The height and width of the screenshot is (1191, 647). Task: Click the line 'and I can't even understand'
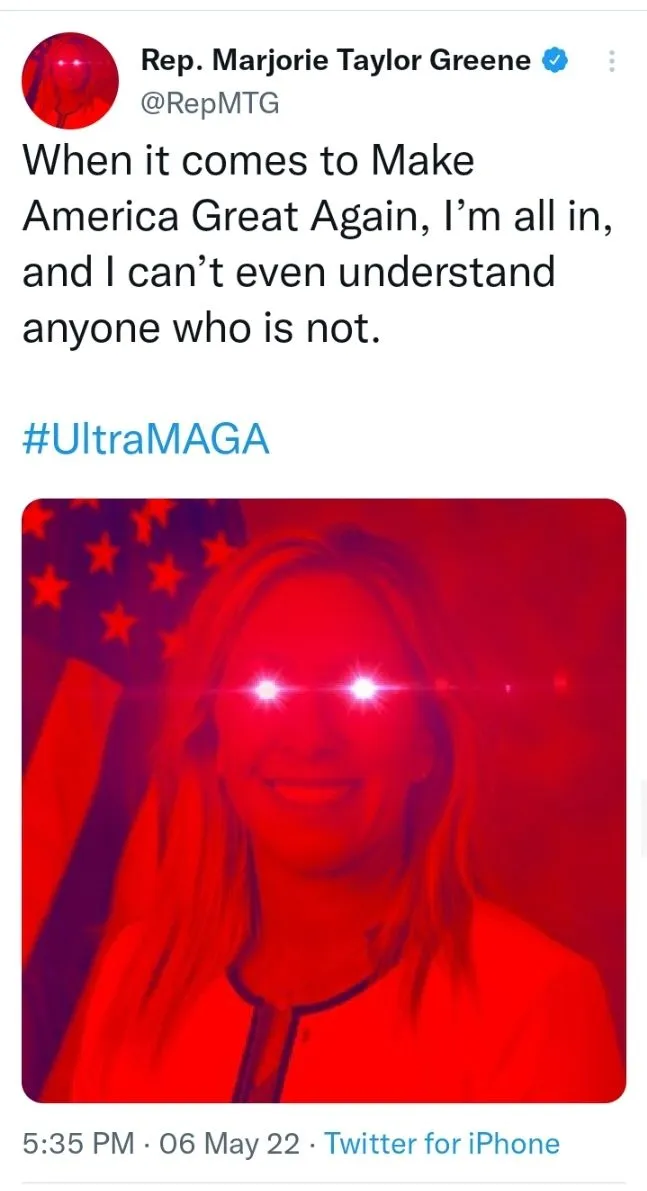(289, 273)
